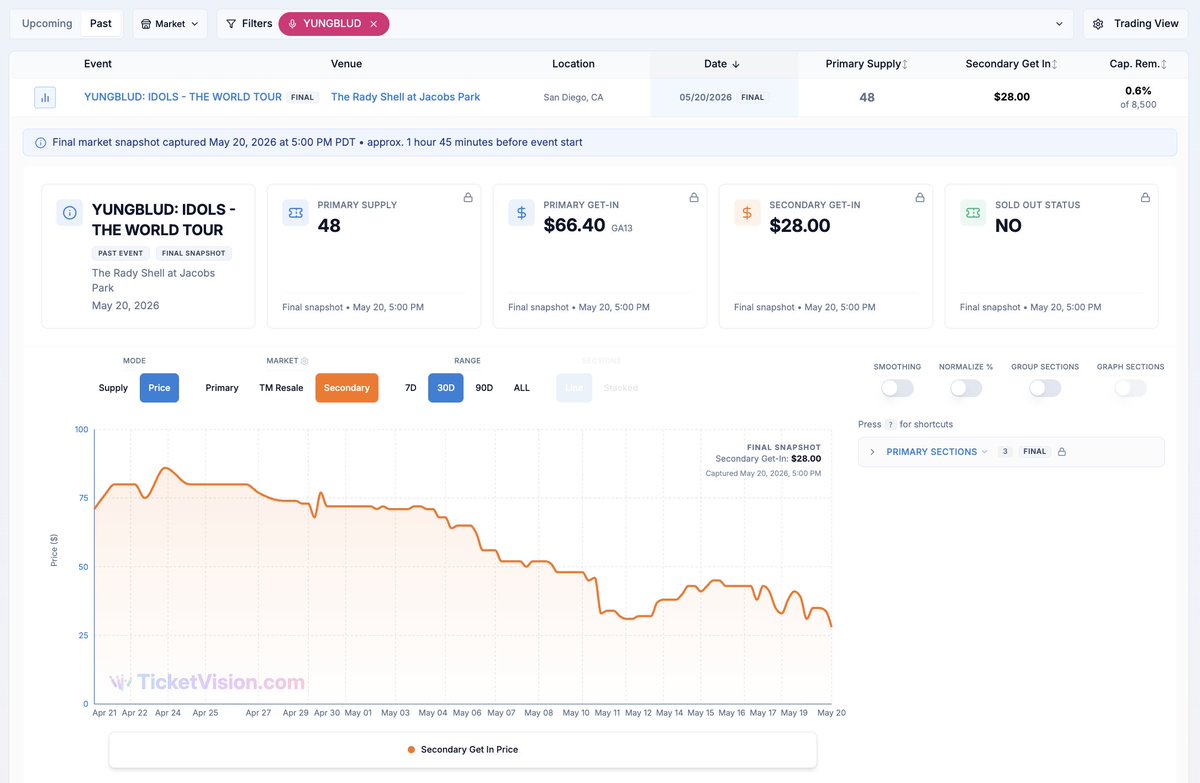1200x783 pixels.
Task: Click the Event column header
Action: coord(98,64)
